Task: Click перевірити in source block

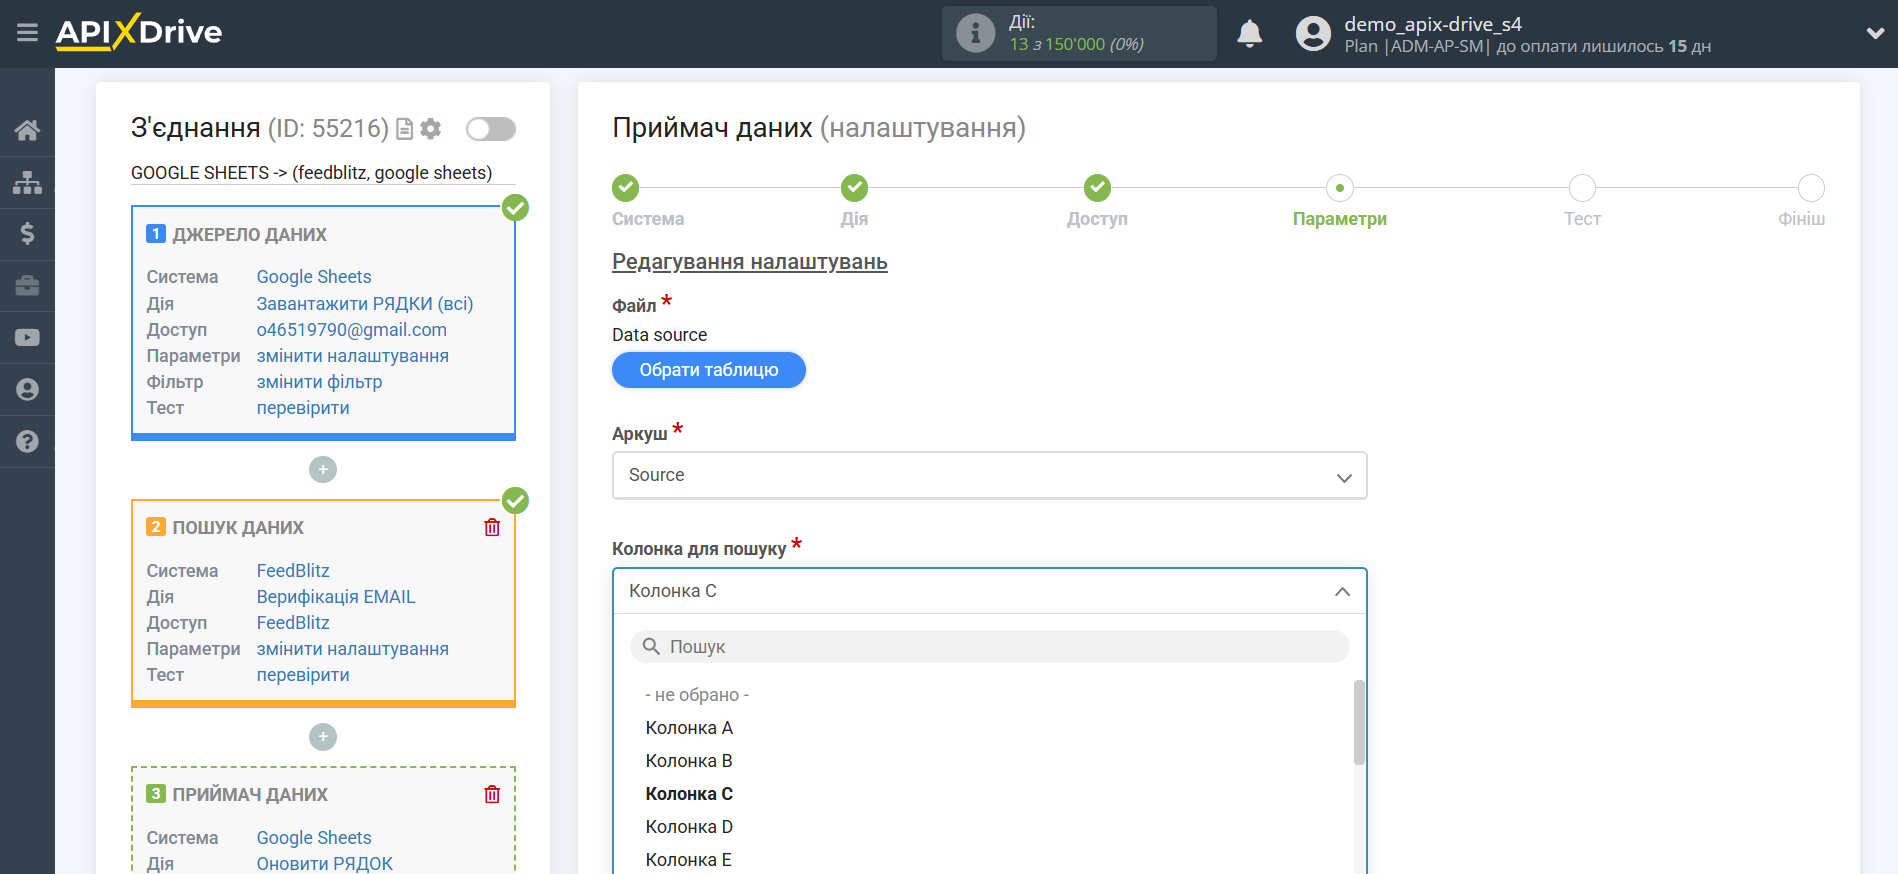Action: pos(303,408)
